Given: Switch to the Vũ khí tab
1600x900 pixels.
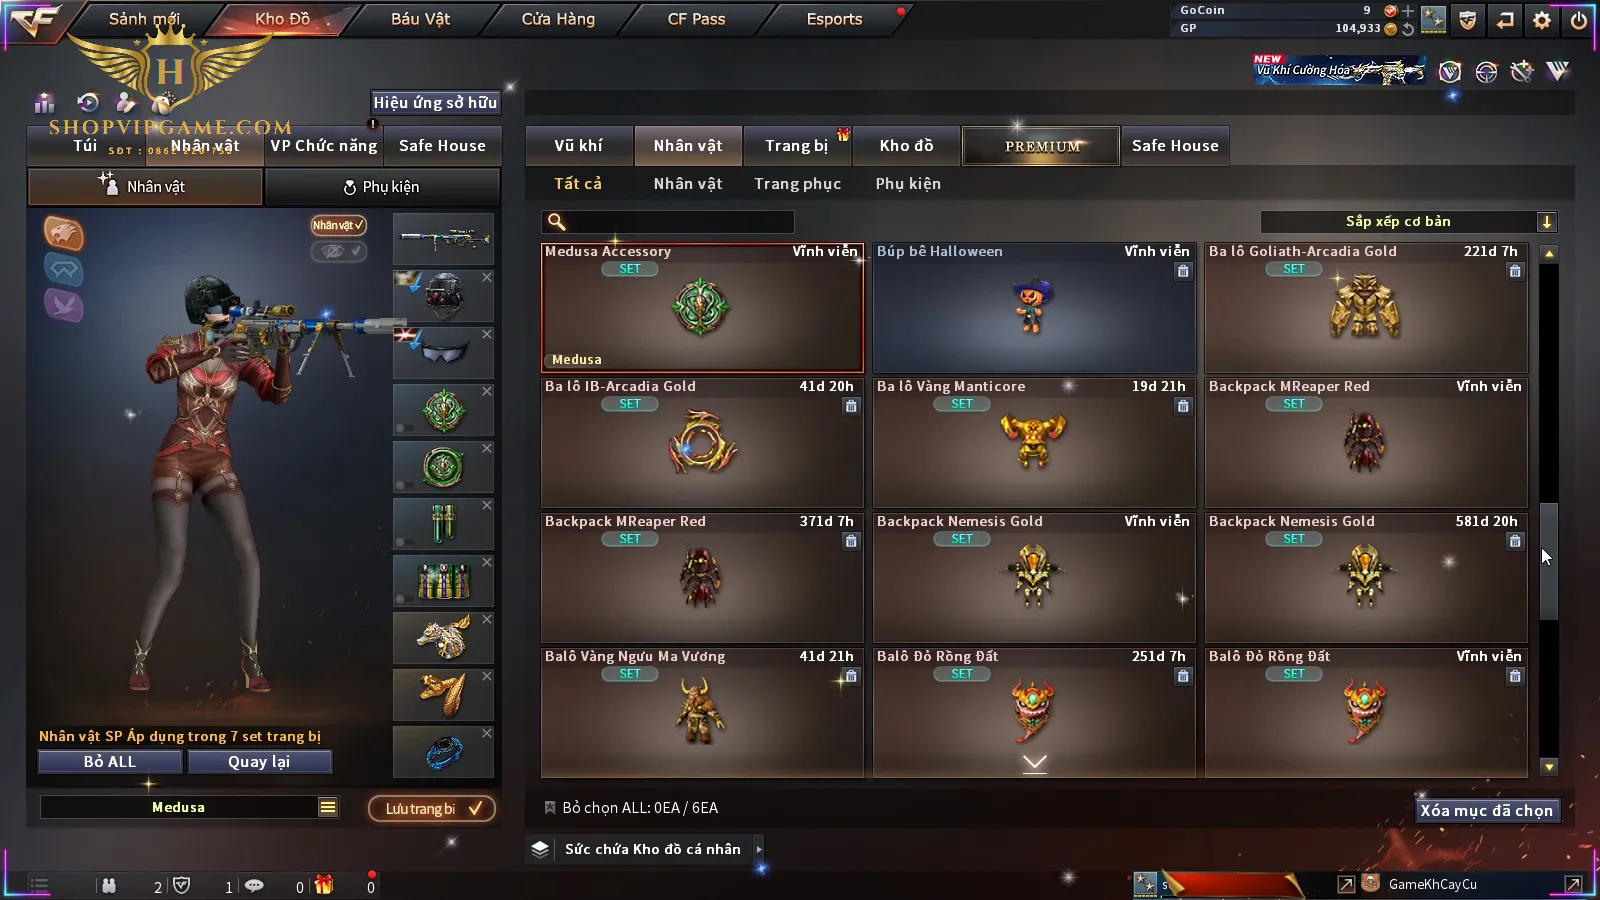Looking at the screenshot, I should click(x=579, y=146).
